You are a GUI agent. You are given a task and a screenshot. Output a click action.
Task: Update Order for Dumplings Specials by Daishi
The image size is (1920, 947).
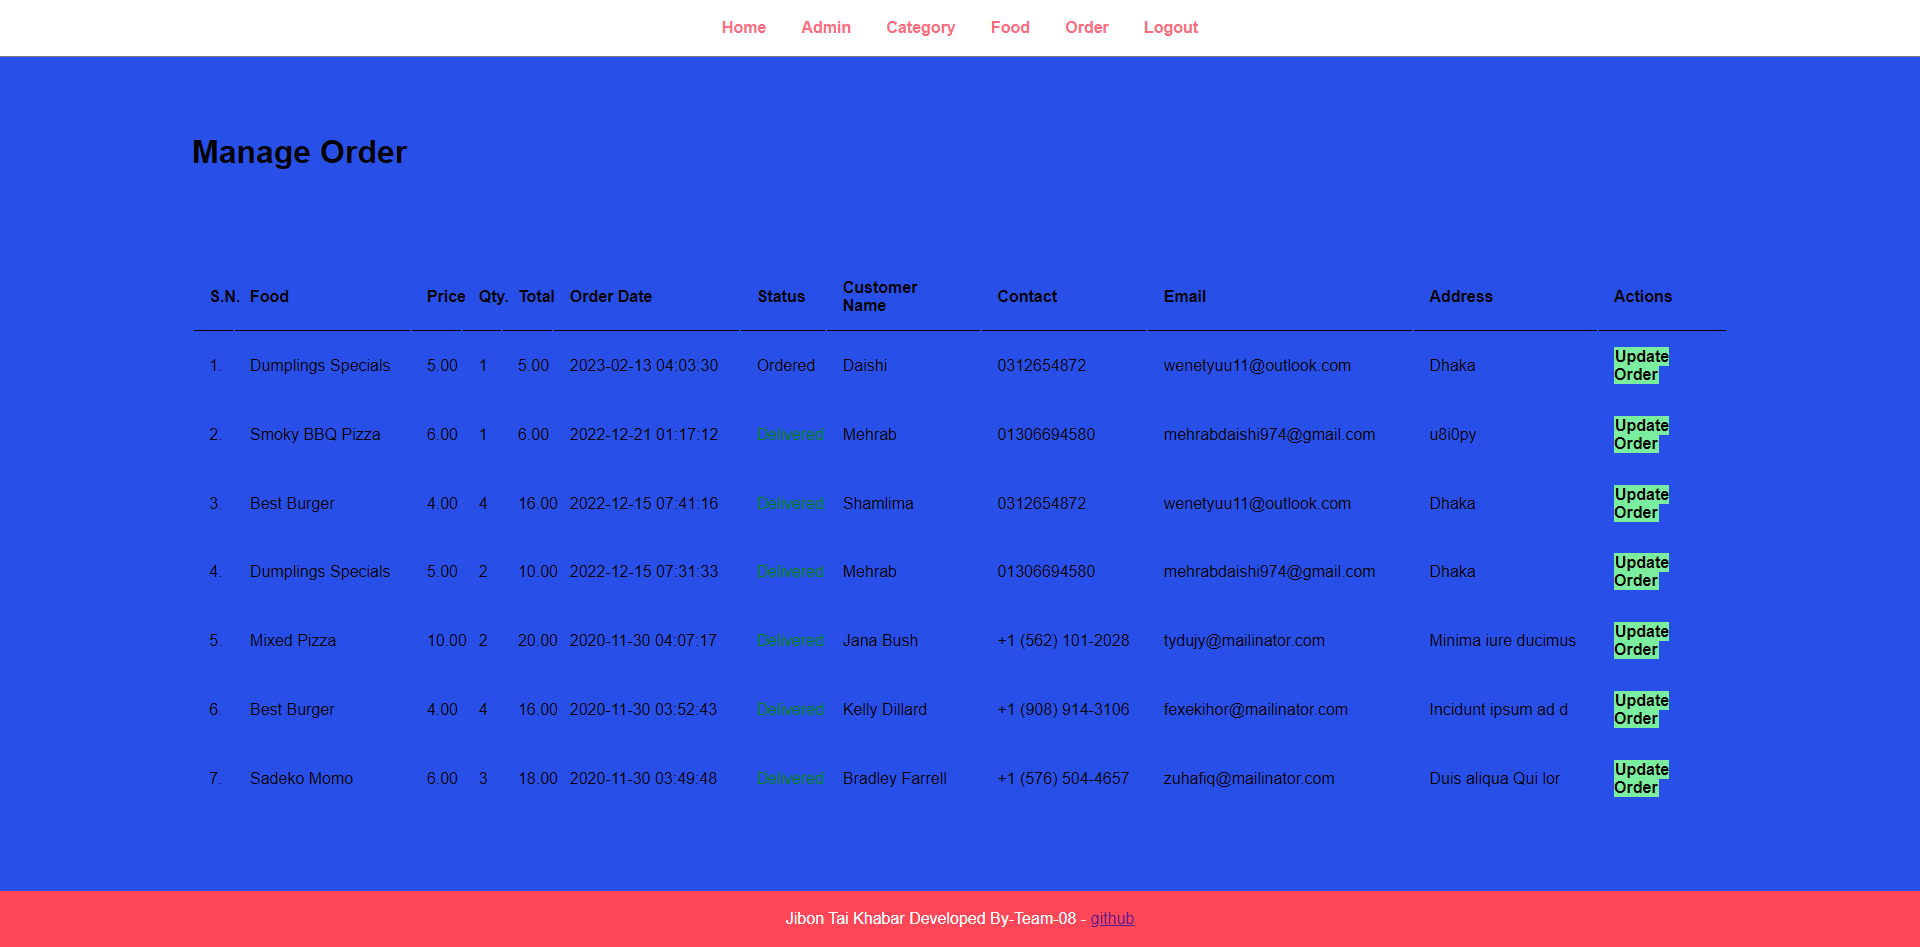tap(1640, 365)
